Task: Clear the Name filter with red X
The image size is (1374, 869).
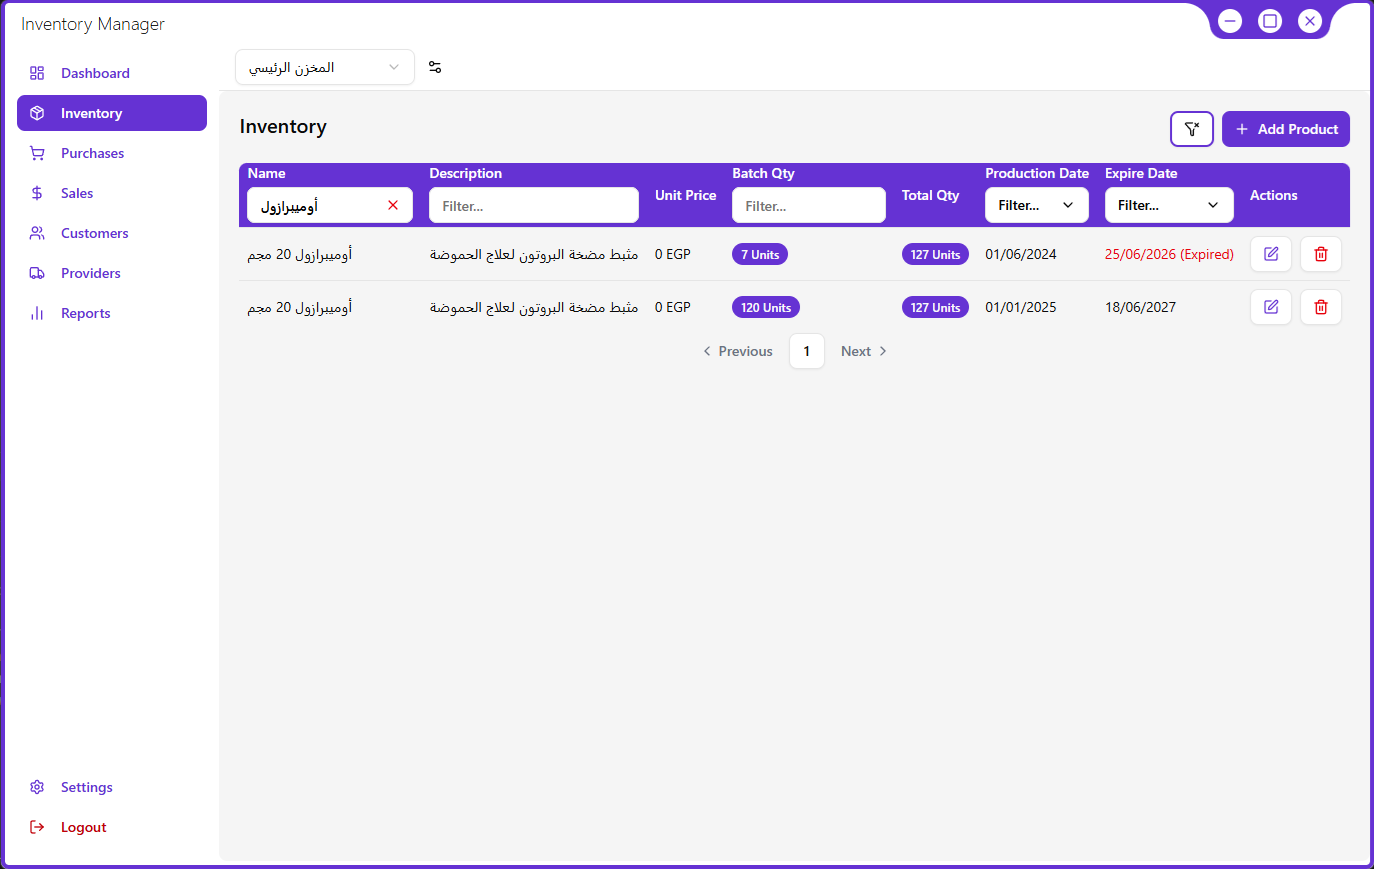Action: pyautogui.click(x=393, y=205)
